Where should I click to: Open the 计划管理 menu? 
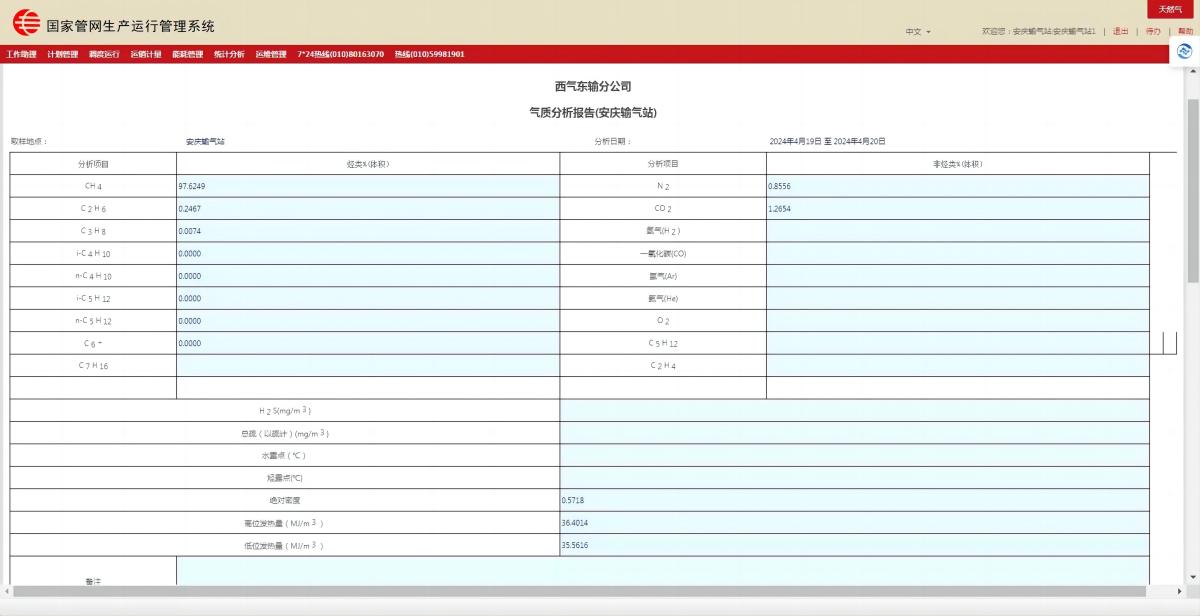[62, 54]
